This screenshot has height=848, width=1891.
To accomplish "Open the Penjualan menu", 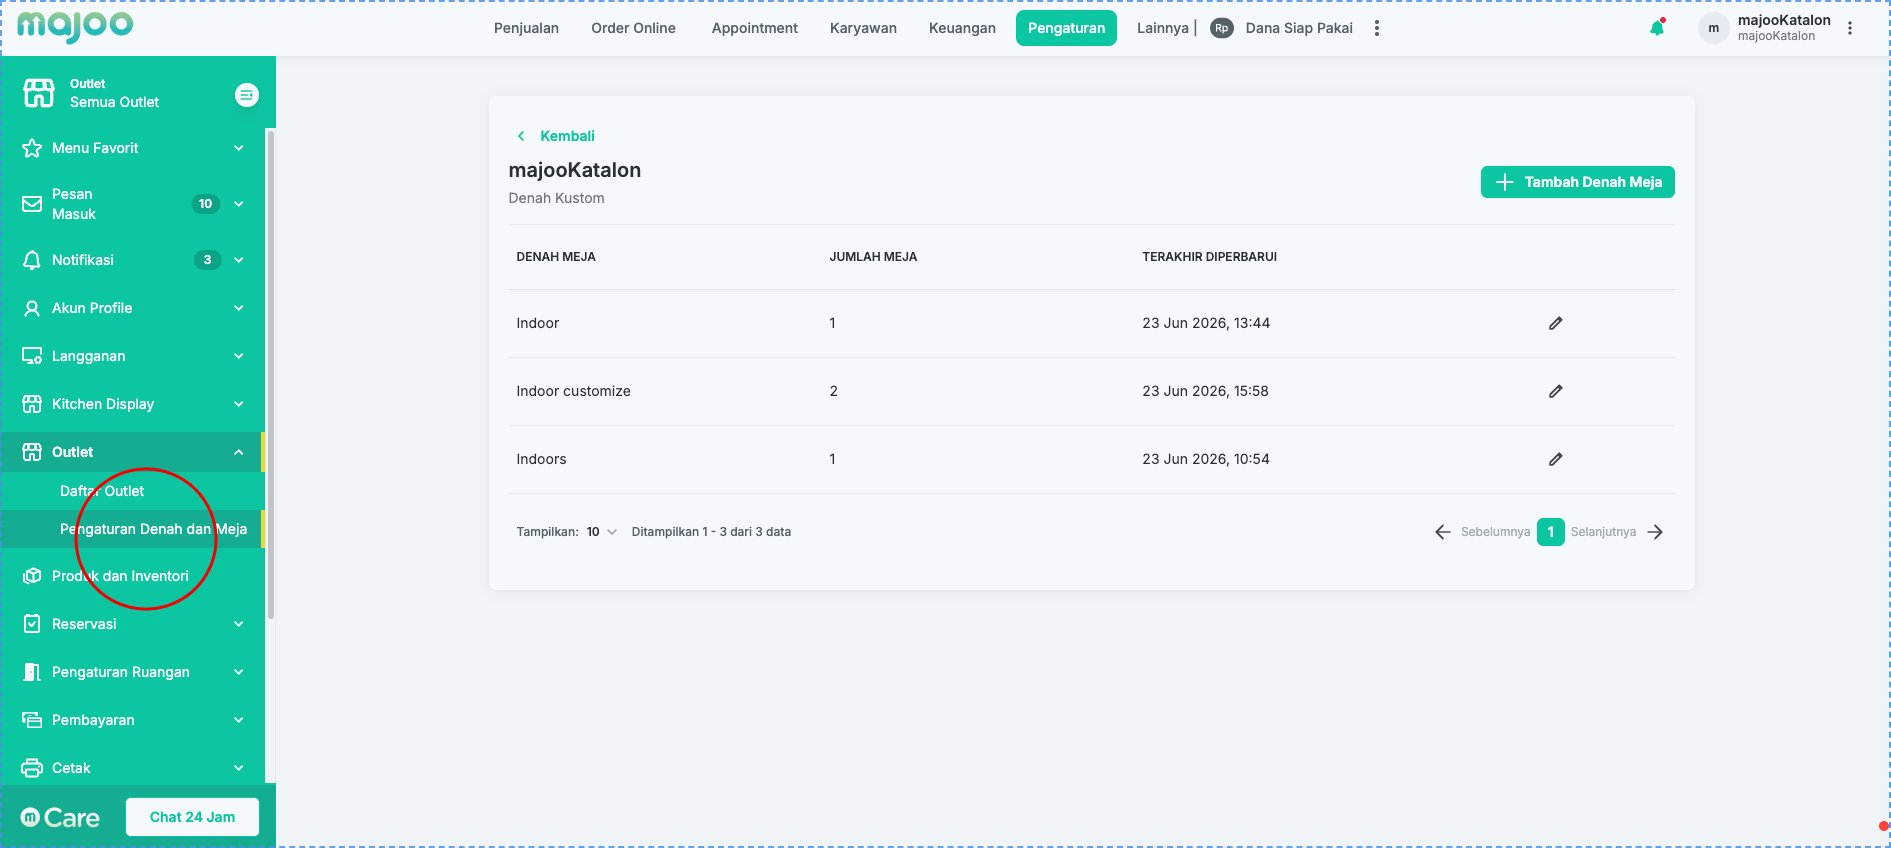I will (526, 28).
